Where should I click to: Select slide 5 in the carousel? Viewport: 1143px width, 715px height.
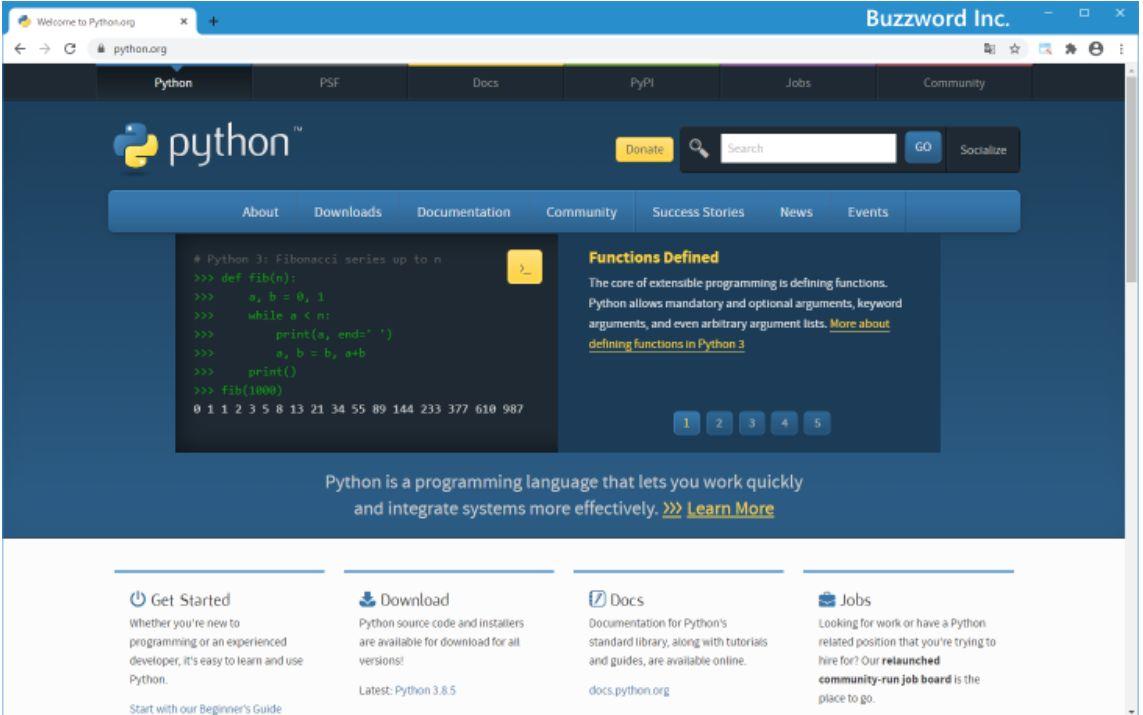point(817,423)
